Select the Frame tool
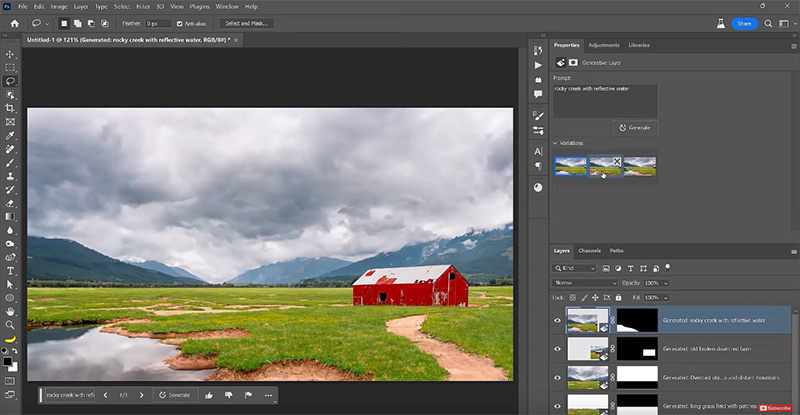This screenshot has height=415, width=800. (10, 122)
